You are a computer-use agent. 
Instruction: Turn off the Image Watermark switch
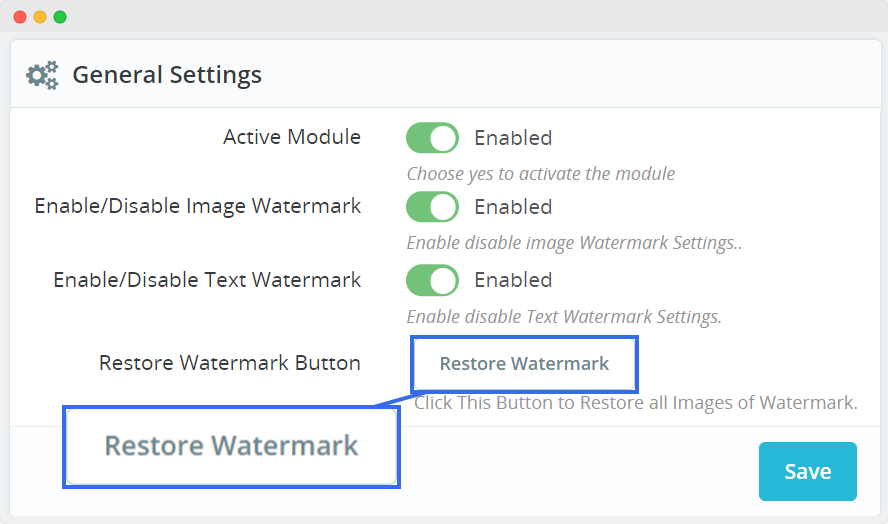click(x=432, y=207)
